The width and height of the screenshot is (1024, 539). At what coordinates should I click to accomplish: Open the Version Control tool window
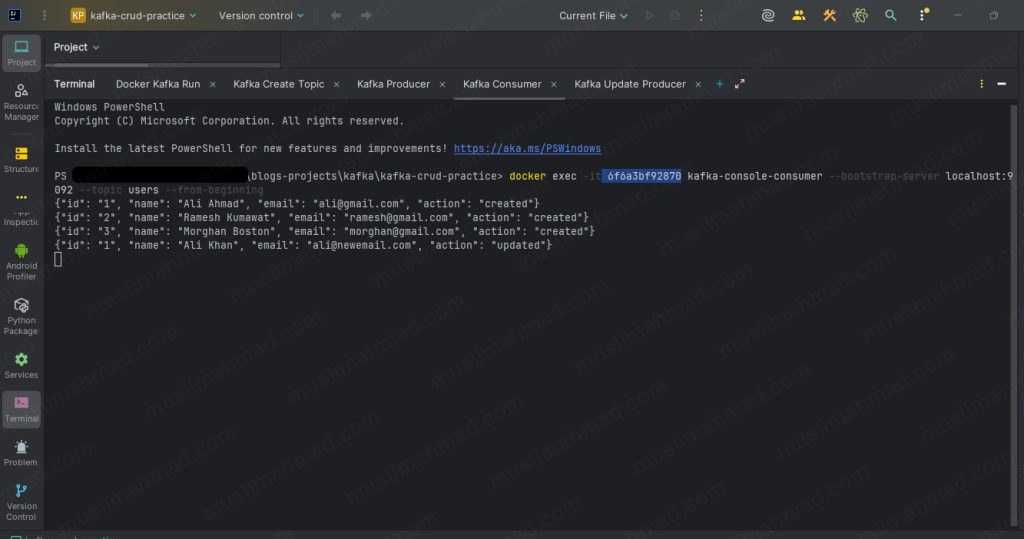pos(22,502)
